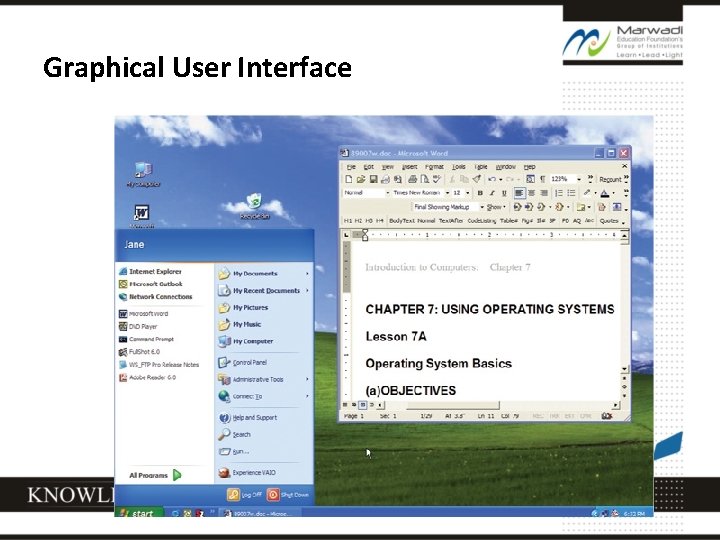Screen dimensions: 720x540
Task: Open Network Connections in Start menu
Action: tap(156, 297)
